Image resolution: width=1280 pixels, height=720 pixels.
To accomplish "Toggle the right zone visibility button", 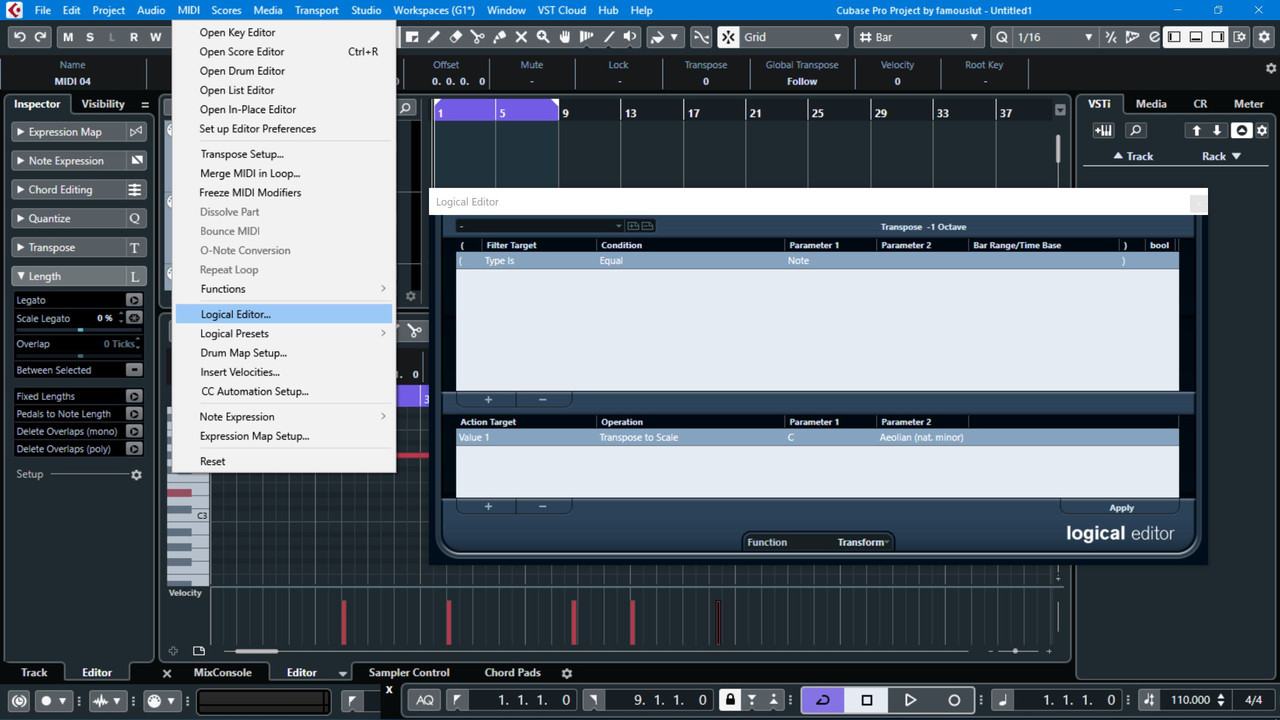I will (x=1218, y=37).
